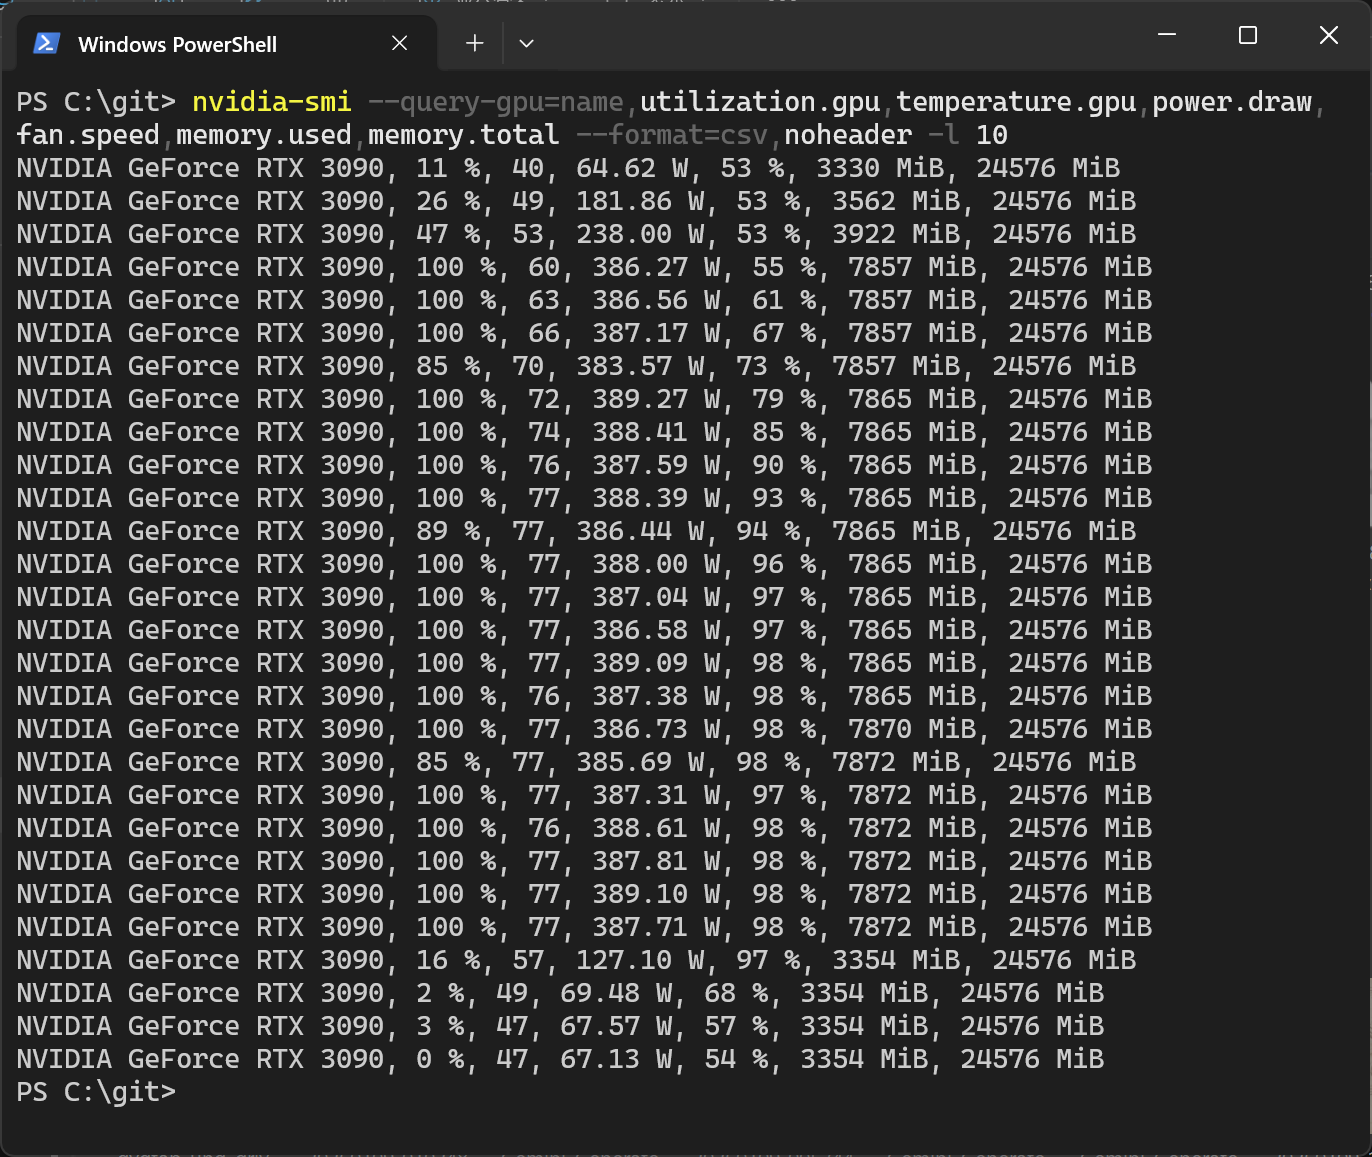Click the 3922 MiB memory used value
Viewport: 1372px width, 1157px height.
tap(896, 234)
